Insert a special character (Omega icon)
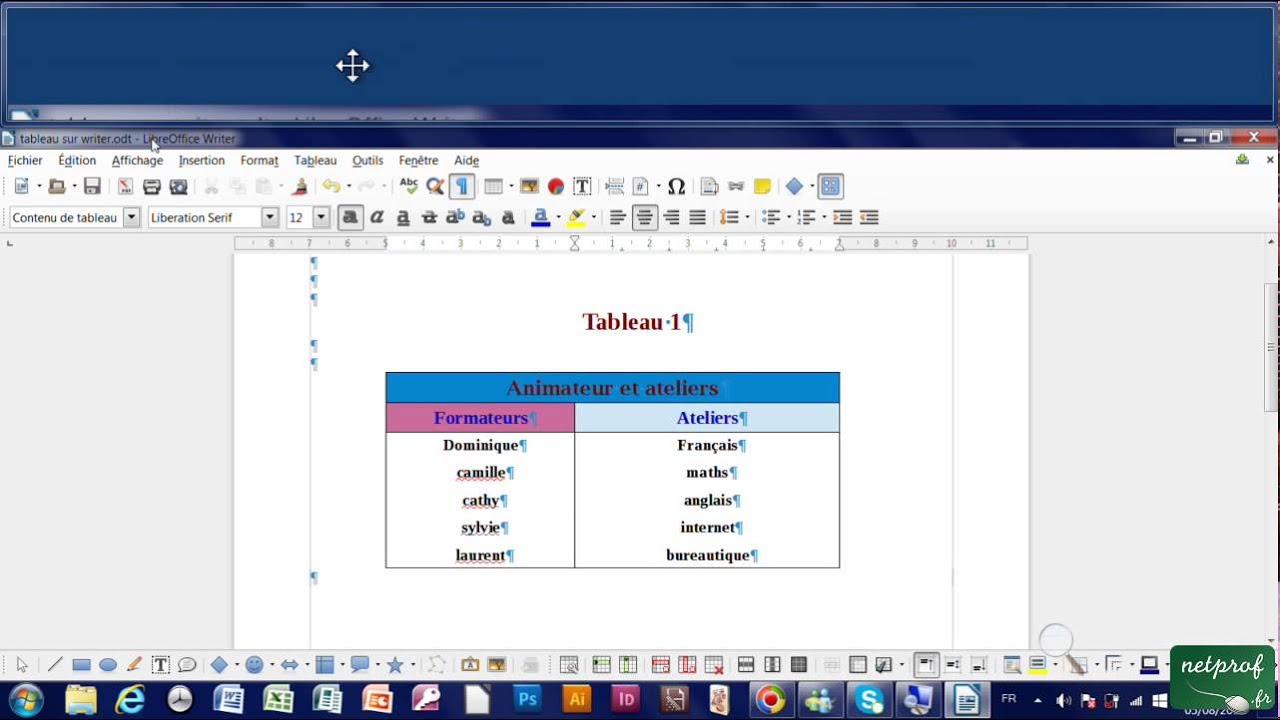This screenshot has height=720, width=1280. pyautogui.click(x=676, y=186)
